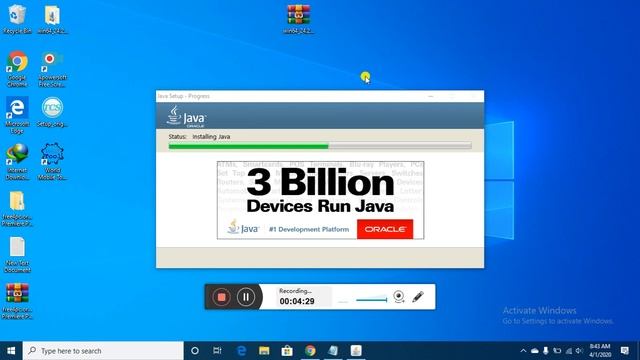Select the Setup desktop icon with TCS logo

coord(52,112)
